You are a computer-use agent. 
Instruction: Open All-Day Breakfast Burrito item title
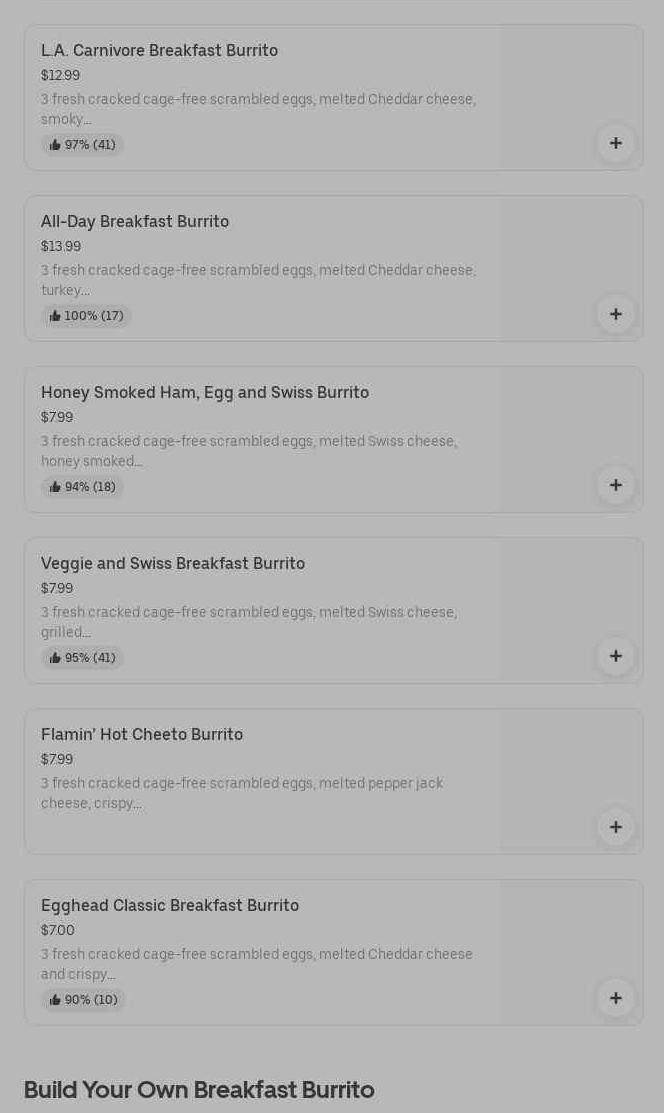(135, 221)
